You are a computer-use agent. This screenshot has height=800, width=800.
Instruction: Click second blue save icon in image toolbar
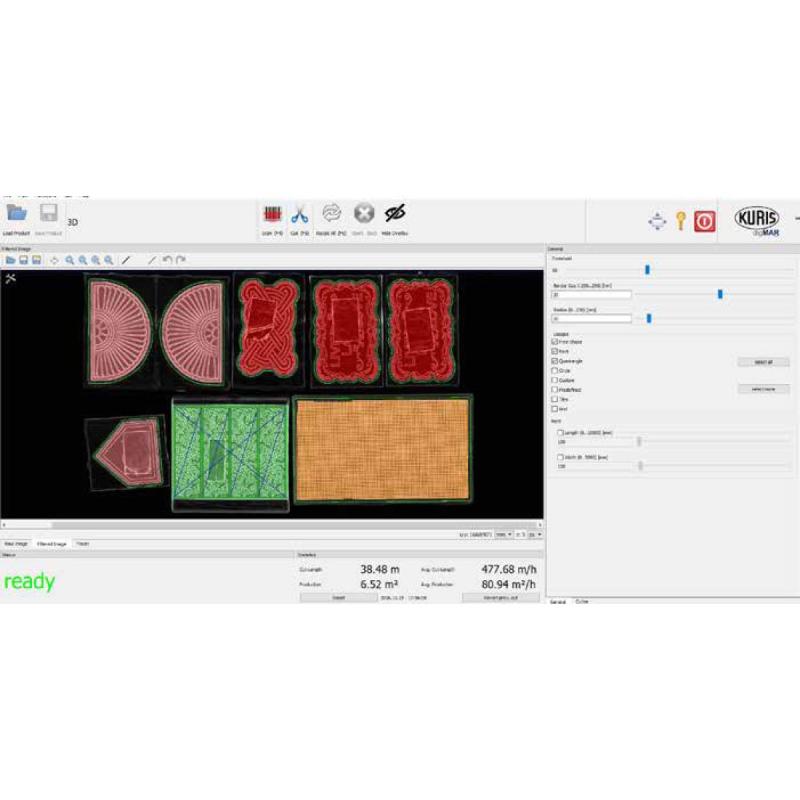pos(37,260)
